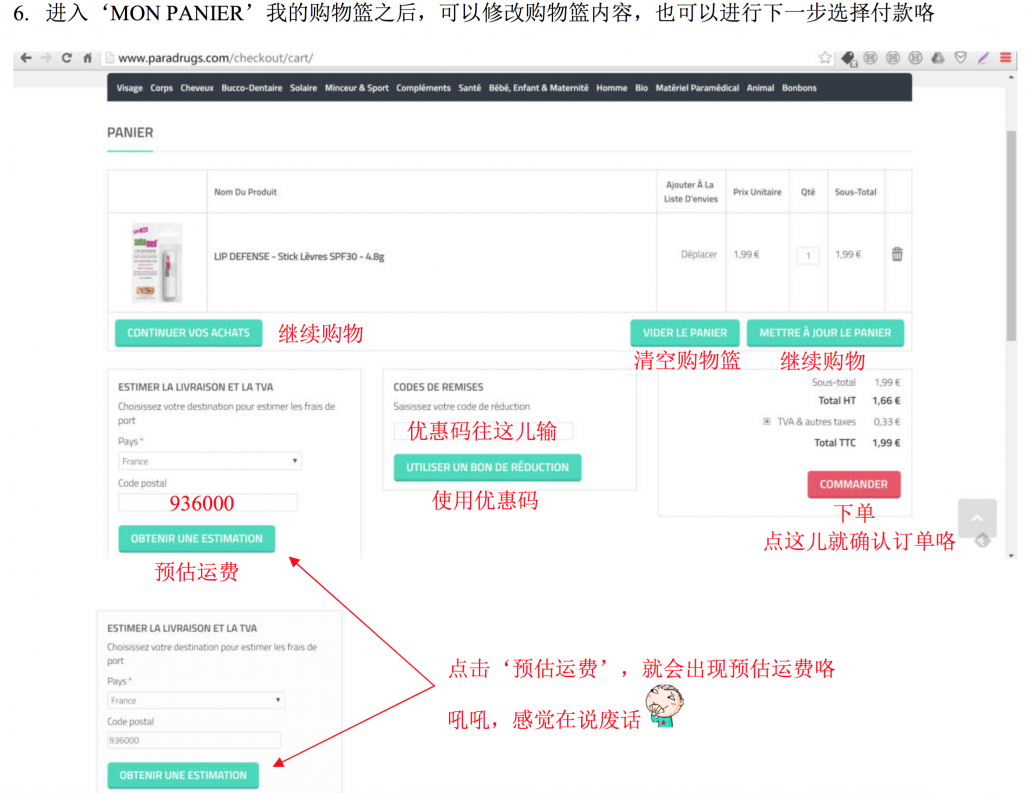Screen dimensions: 1030x793
Task: Click the Déplacer wishlist link
Action: 698,255
